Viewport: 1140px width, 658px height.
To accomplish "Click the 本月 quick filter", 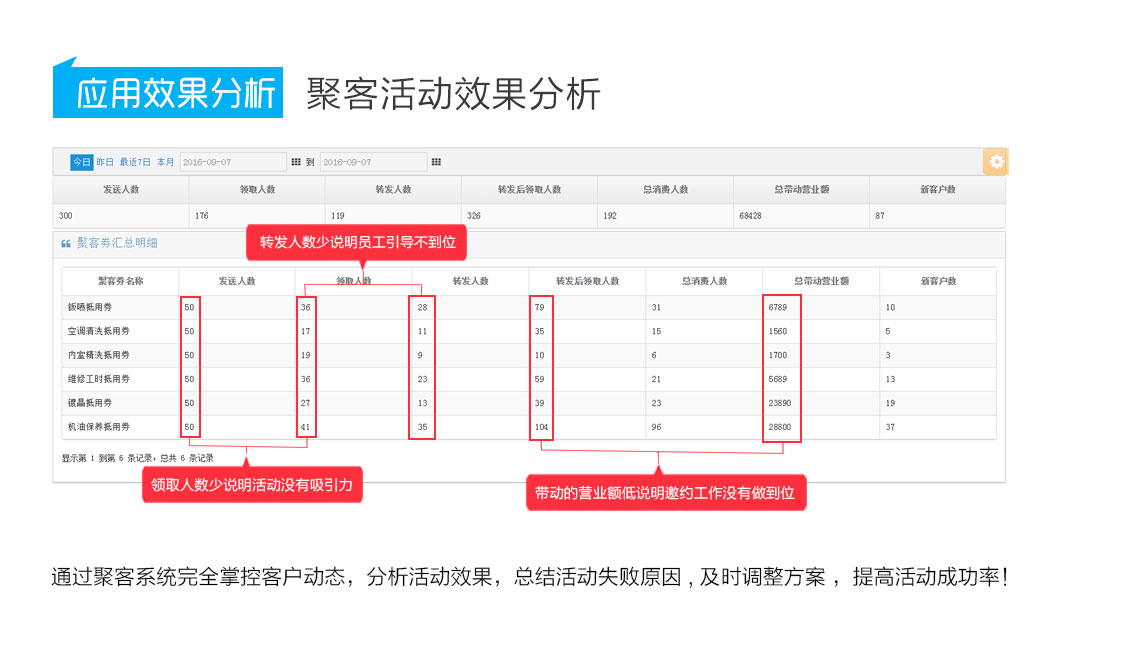I will pos(167,161).
